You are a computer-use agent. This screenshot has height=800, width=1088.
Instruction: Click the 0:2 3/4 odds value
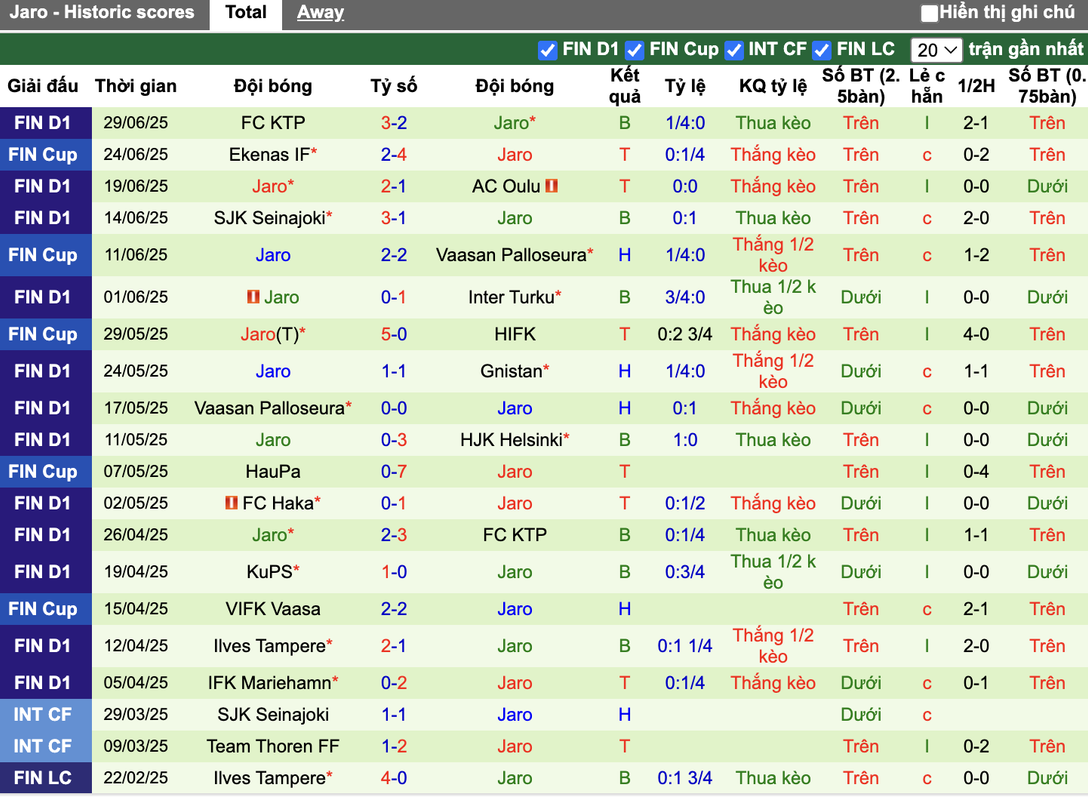pos(685,334)
